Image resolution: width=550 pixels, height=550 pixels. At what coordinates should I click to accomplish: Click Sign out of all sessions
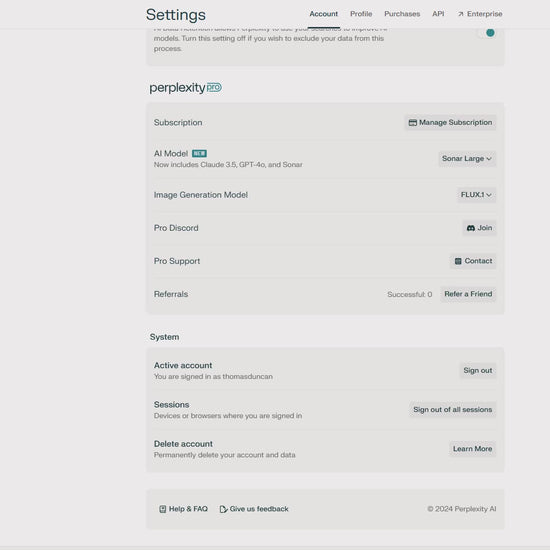click(452, 410)
